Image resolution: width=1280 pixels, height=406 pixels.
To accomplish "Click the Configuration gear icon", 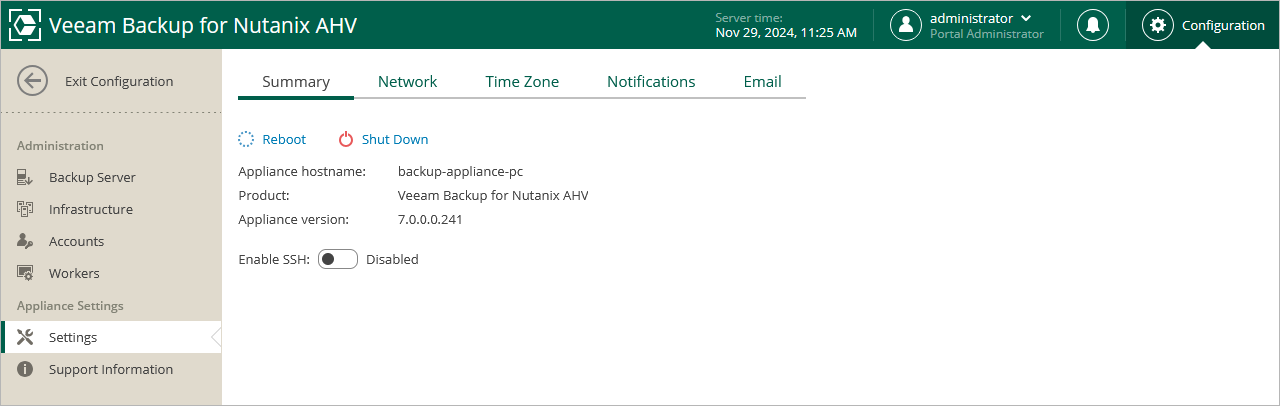I will pos(1158,25).
